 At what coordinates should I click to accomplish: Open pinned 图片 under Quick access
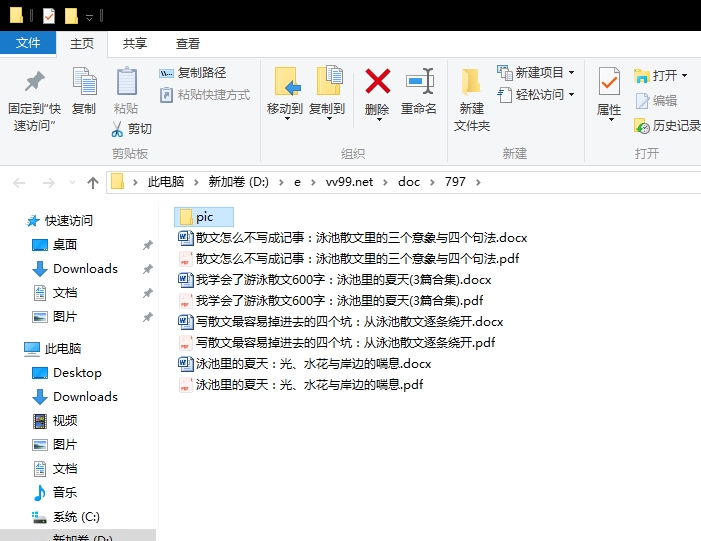pos(55,317)
